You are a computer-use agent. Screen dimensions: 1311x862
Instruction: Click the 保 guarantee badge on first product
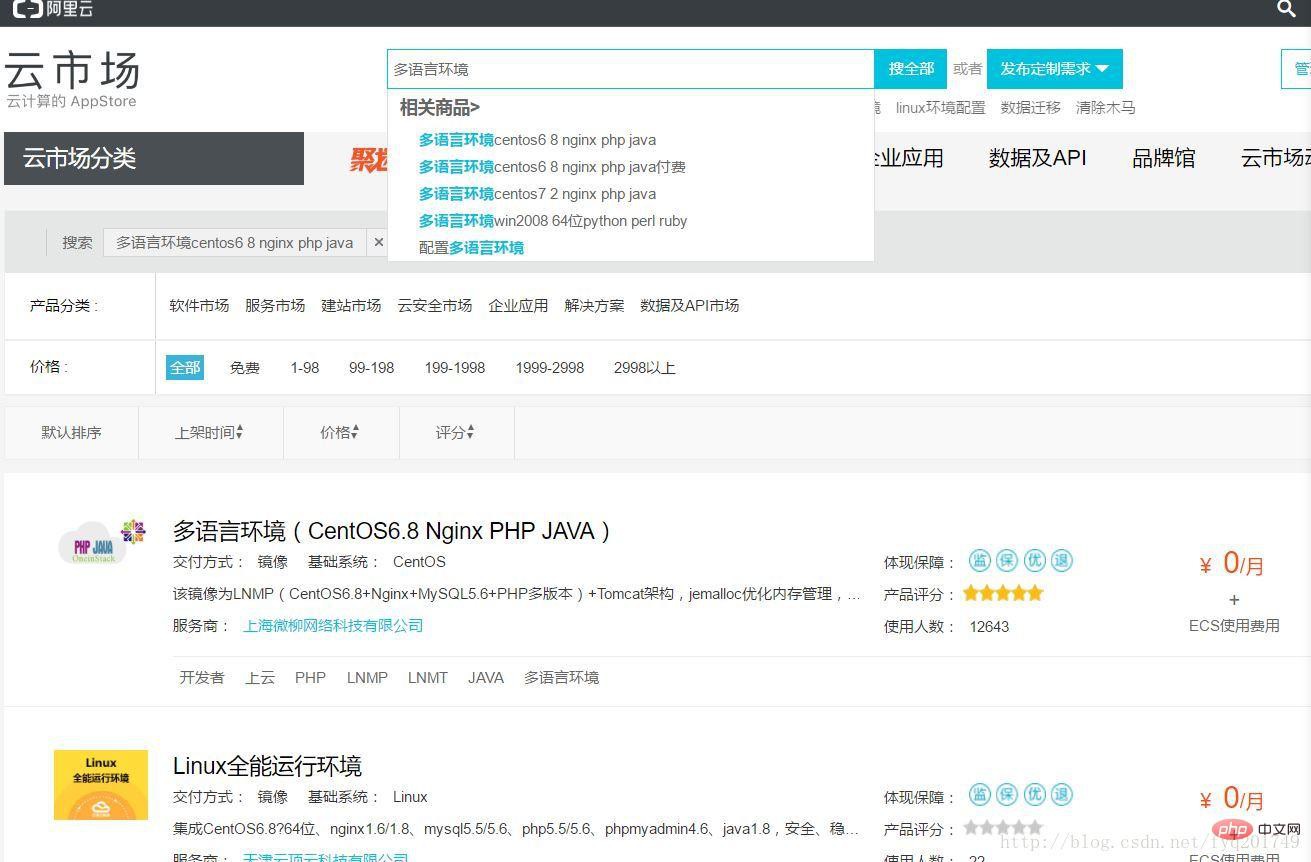1007,561
